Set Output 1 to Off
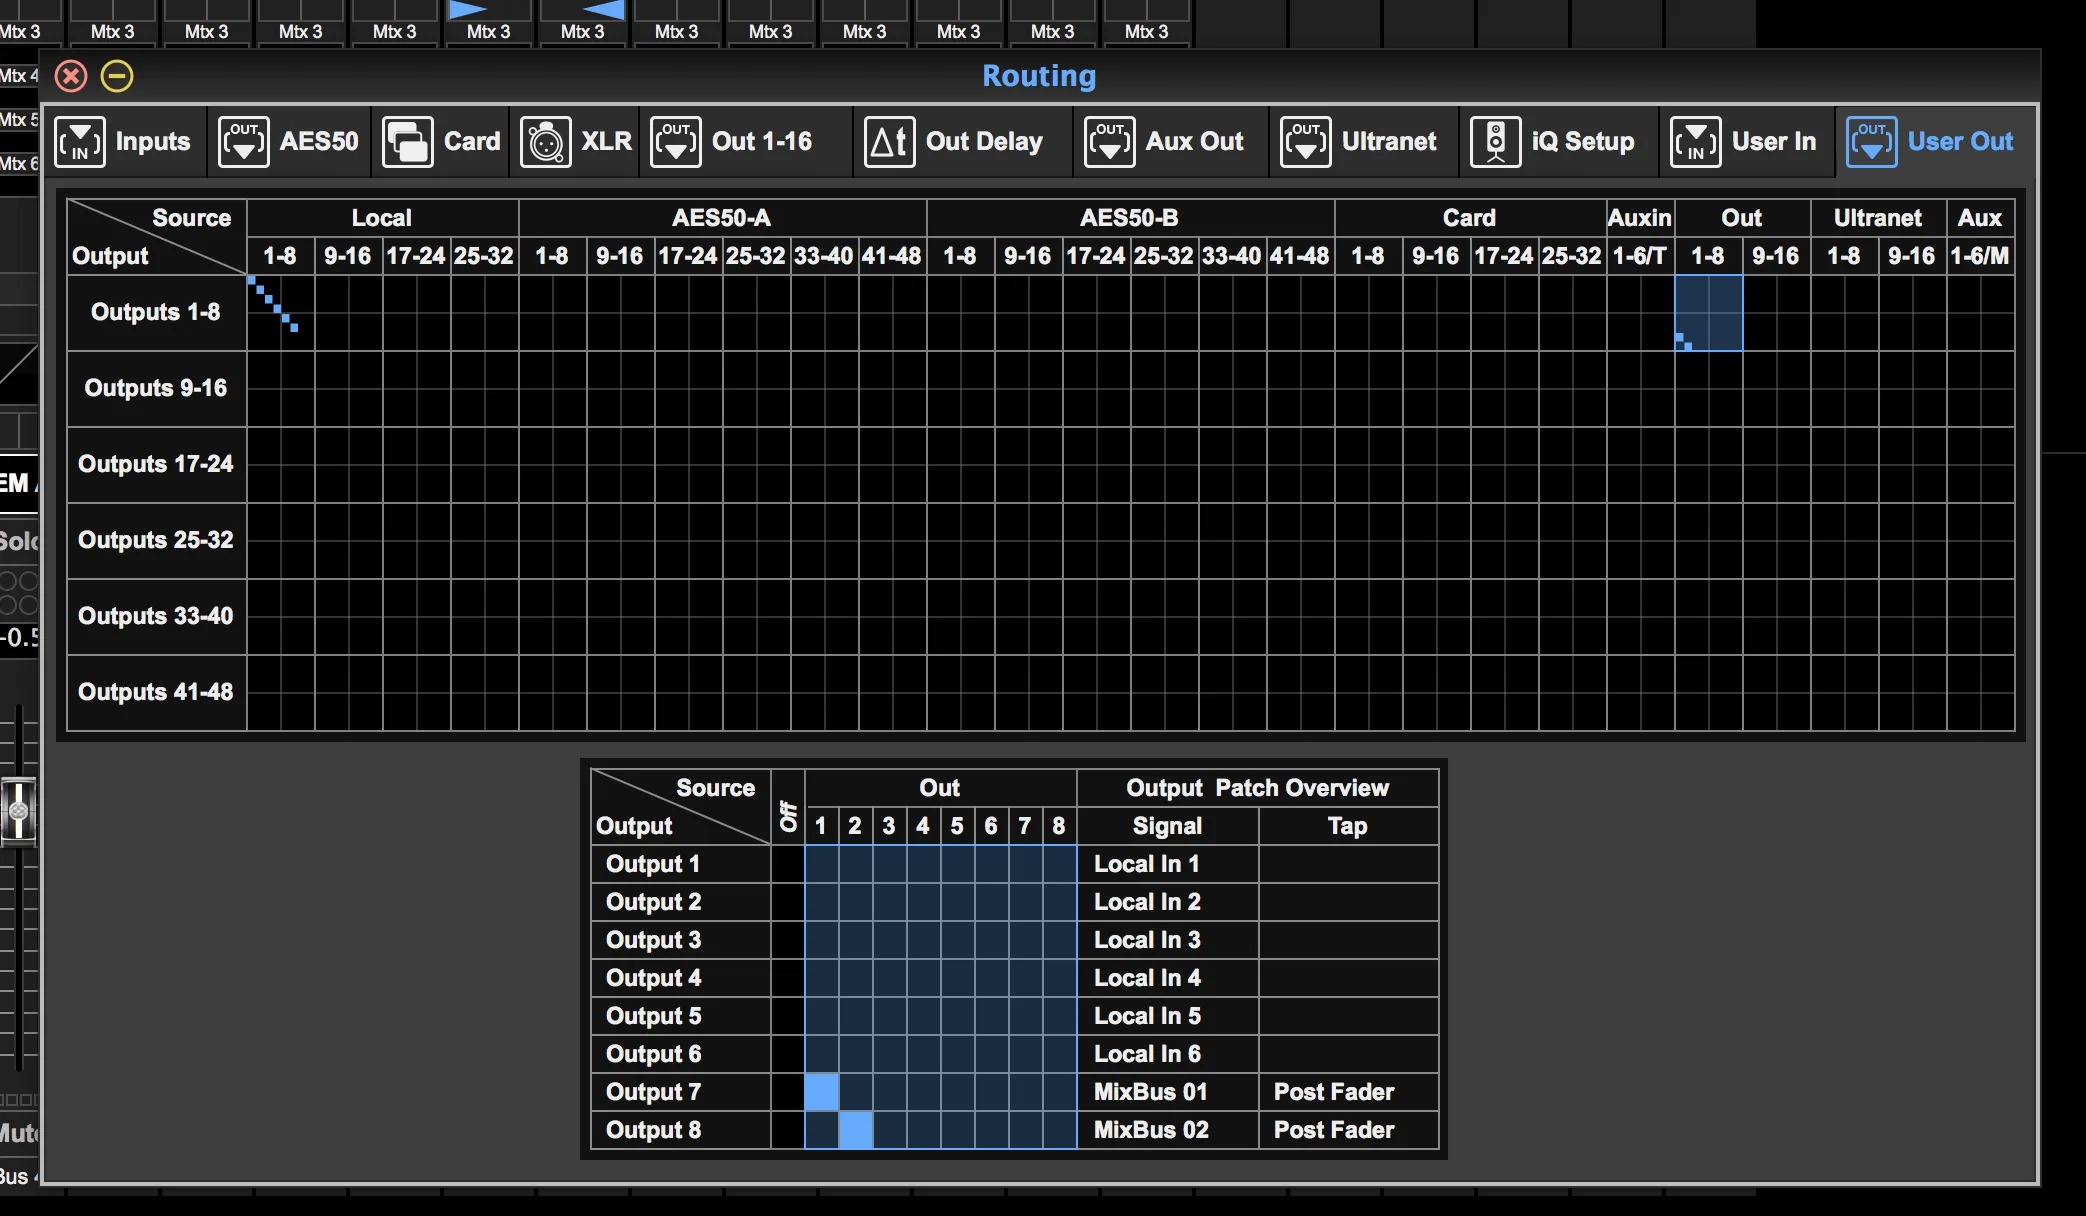2086x1216 pixels. [x=788, y=864]
